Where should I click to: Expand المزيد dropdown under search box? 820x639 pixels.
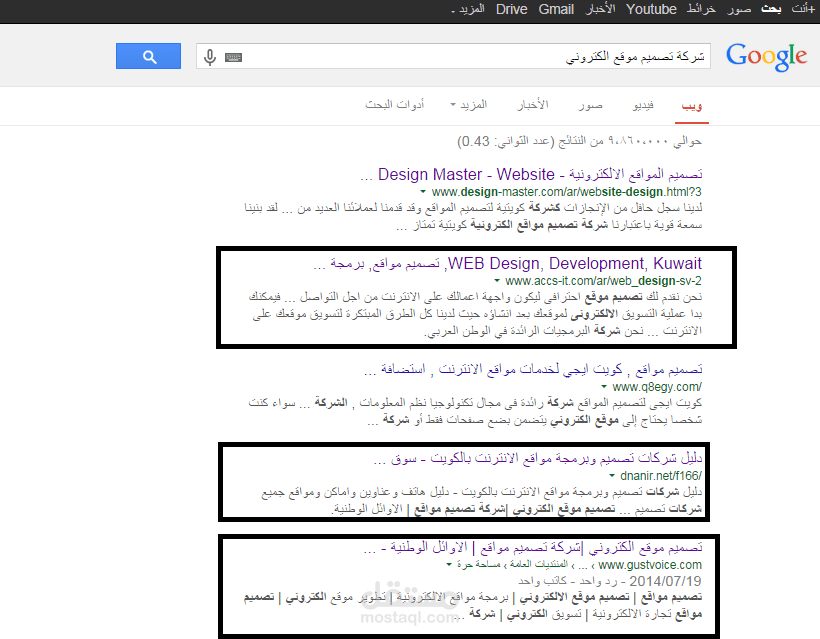click(x=469, y=105)
